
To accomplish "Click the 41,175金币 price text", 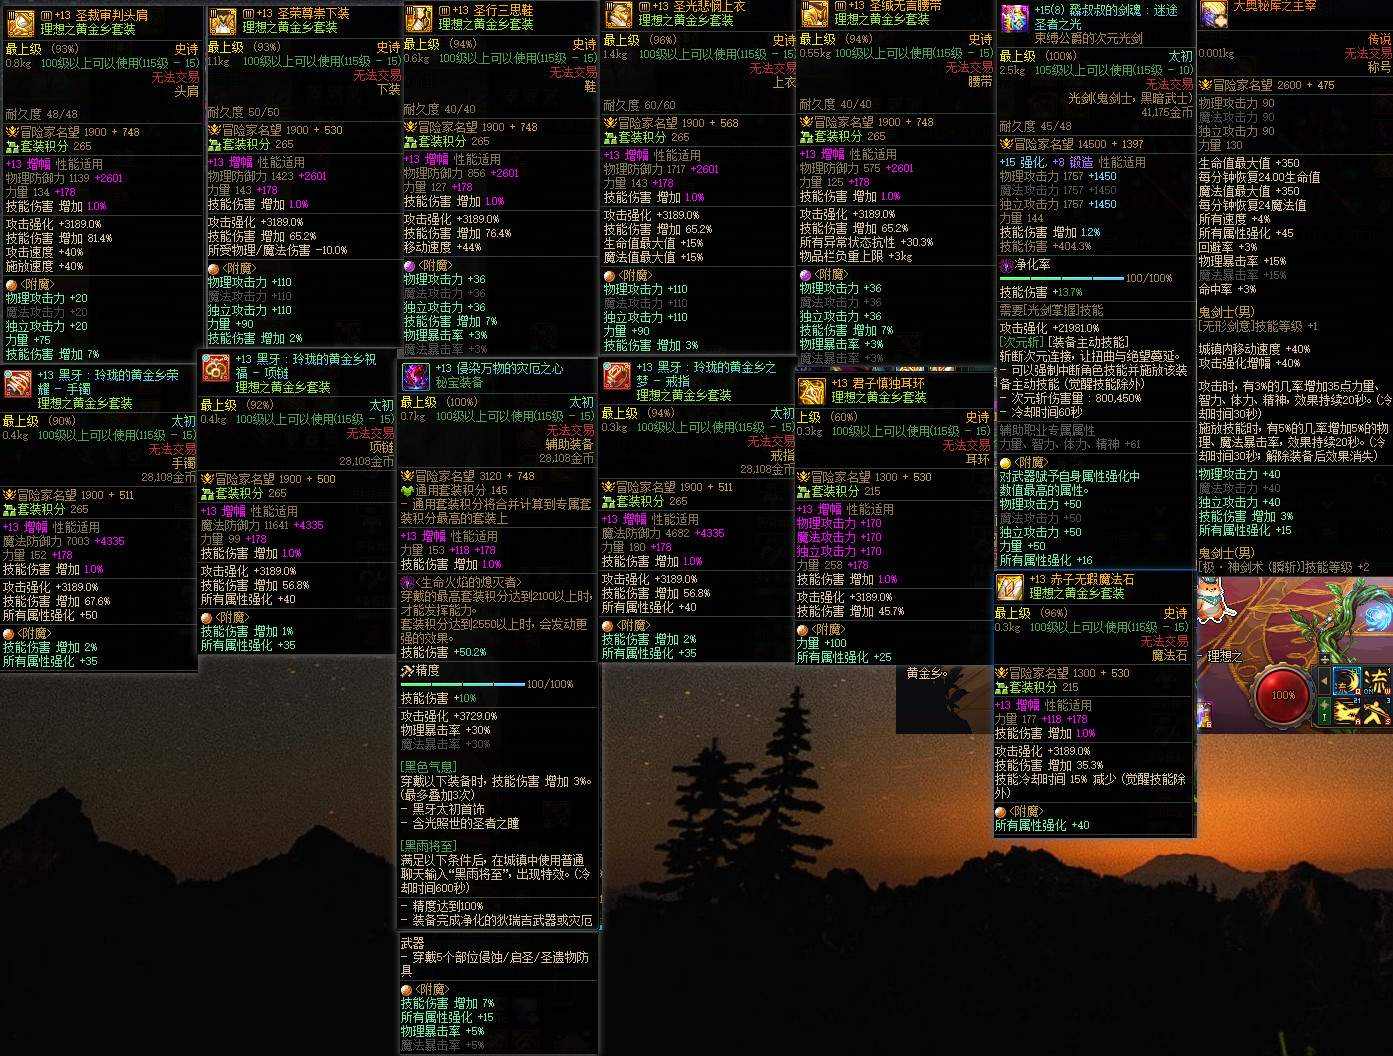I will point(1167,113).
